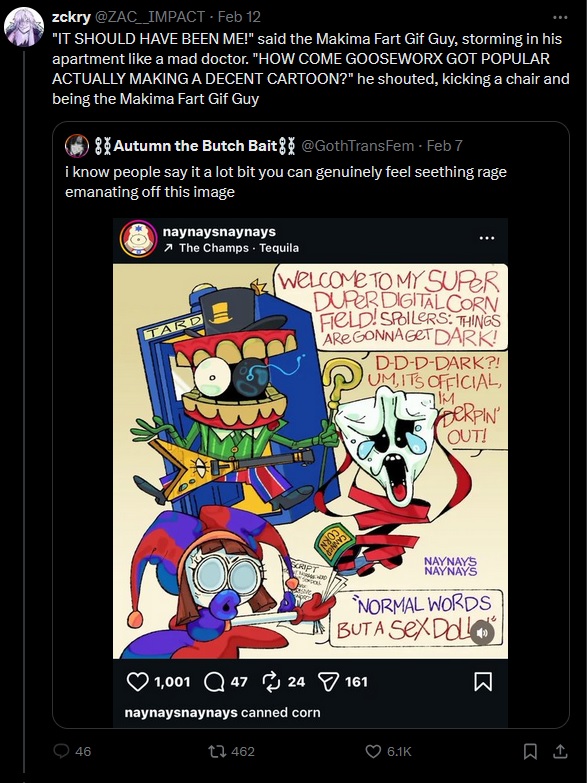The width and height of the screenshot is (587, 783).
Task: Click the comment bubble showing 47
Action: (214, 682)
